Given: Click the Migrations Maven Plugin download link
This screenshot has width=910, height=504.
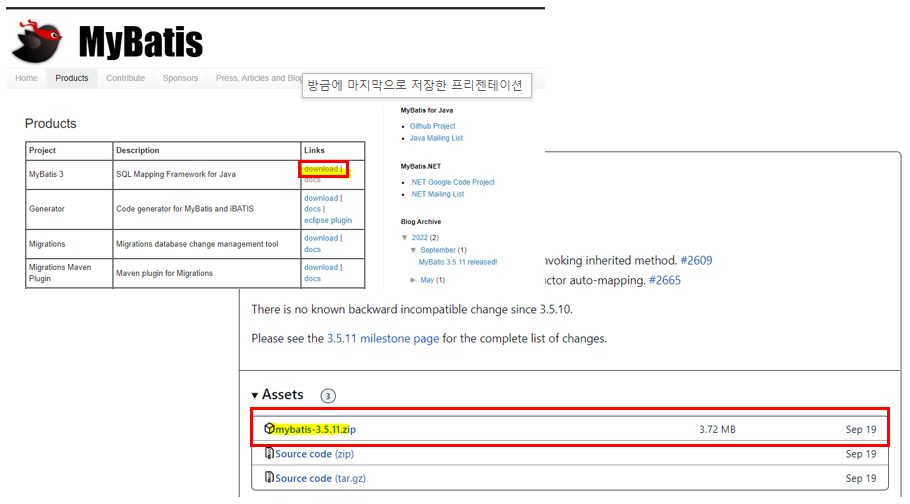Looking at the screenshot, I should [x=321, y=267].
